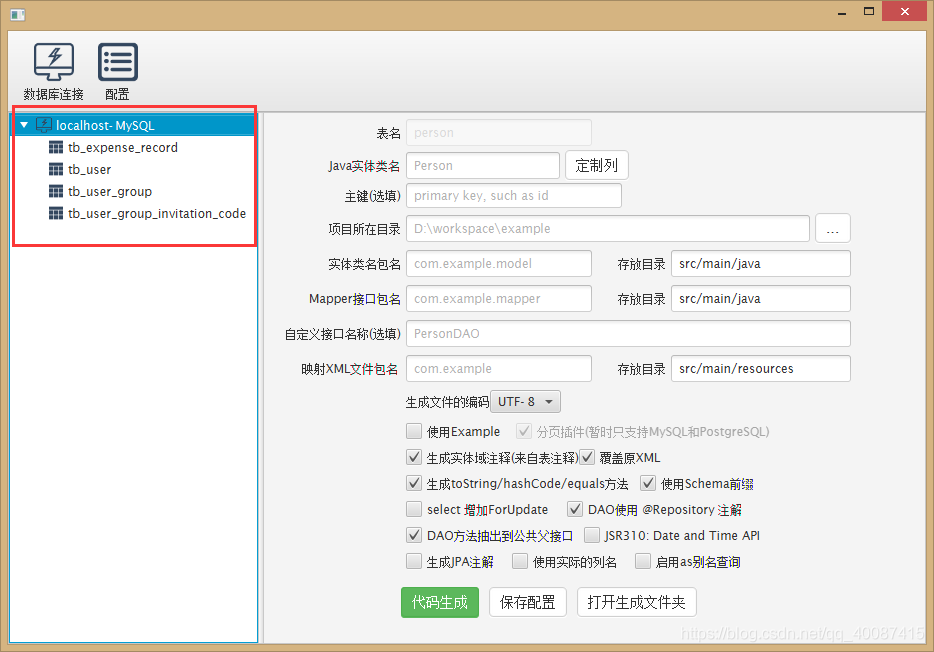Click the table icon beside tb_user
Viewport: 934px width, 652px height.
[x=57, y=169]
